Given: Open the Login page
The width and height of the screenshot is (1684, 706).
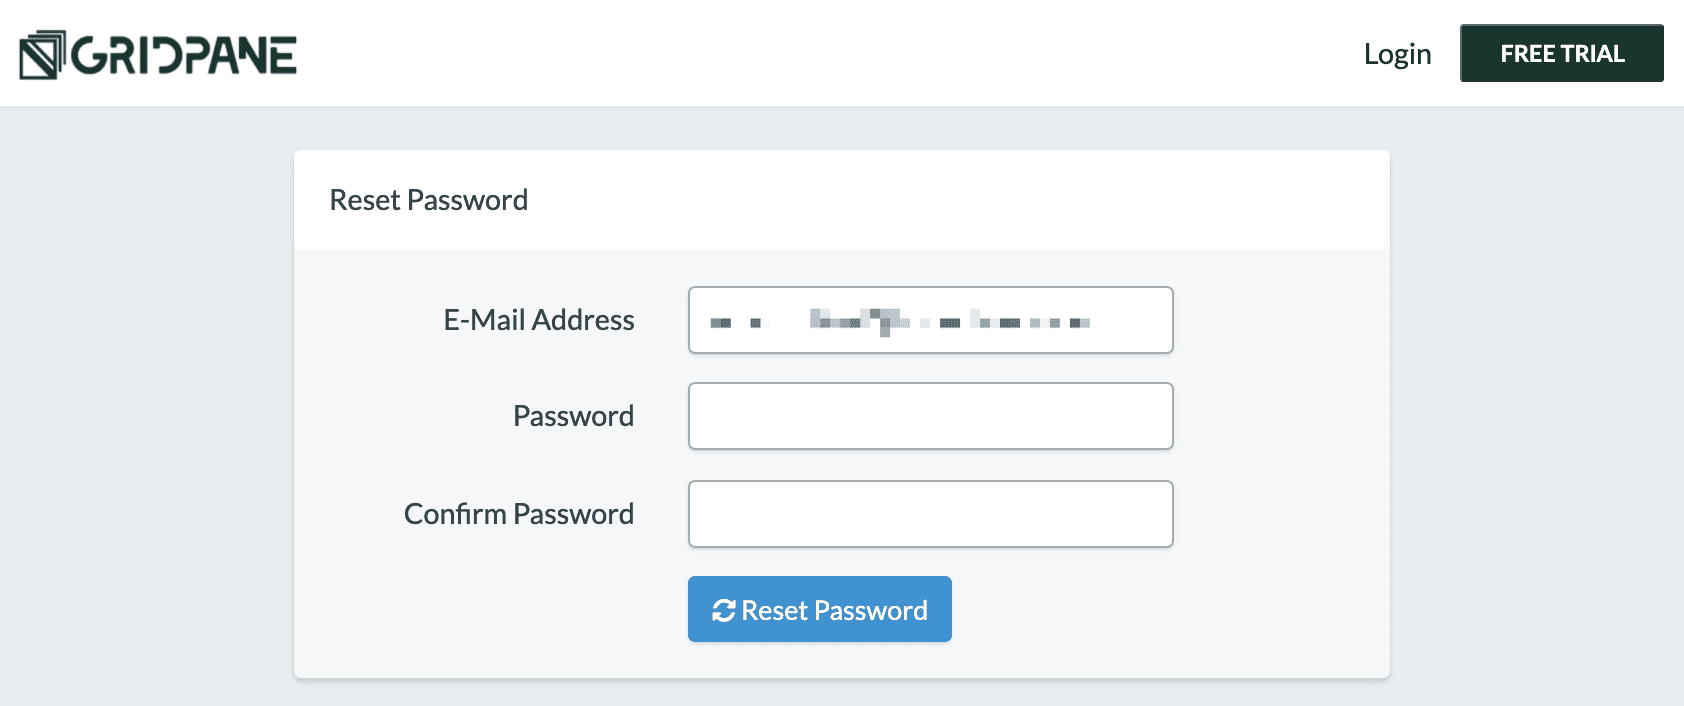Looking at the screenshot, I should tap(1396, 54).
